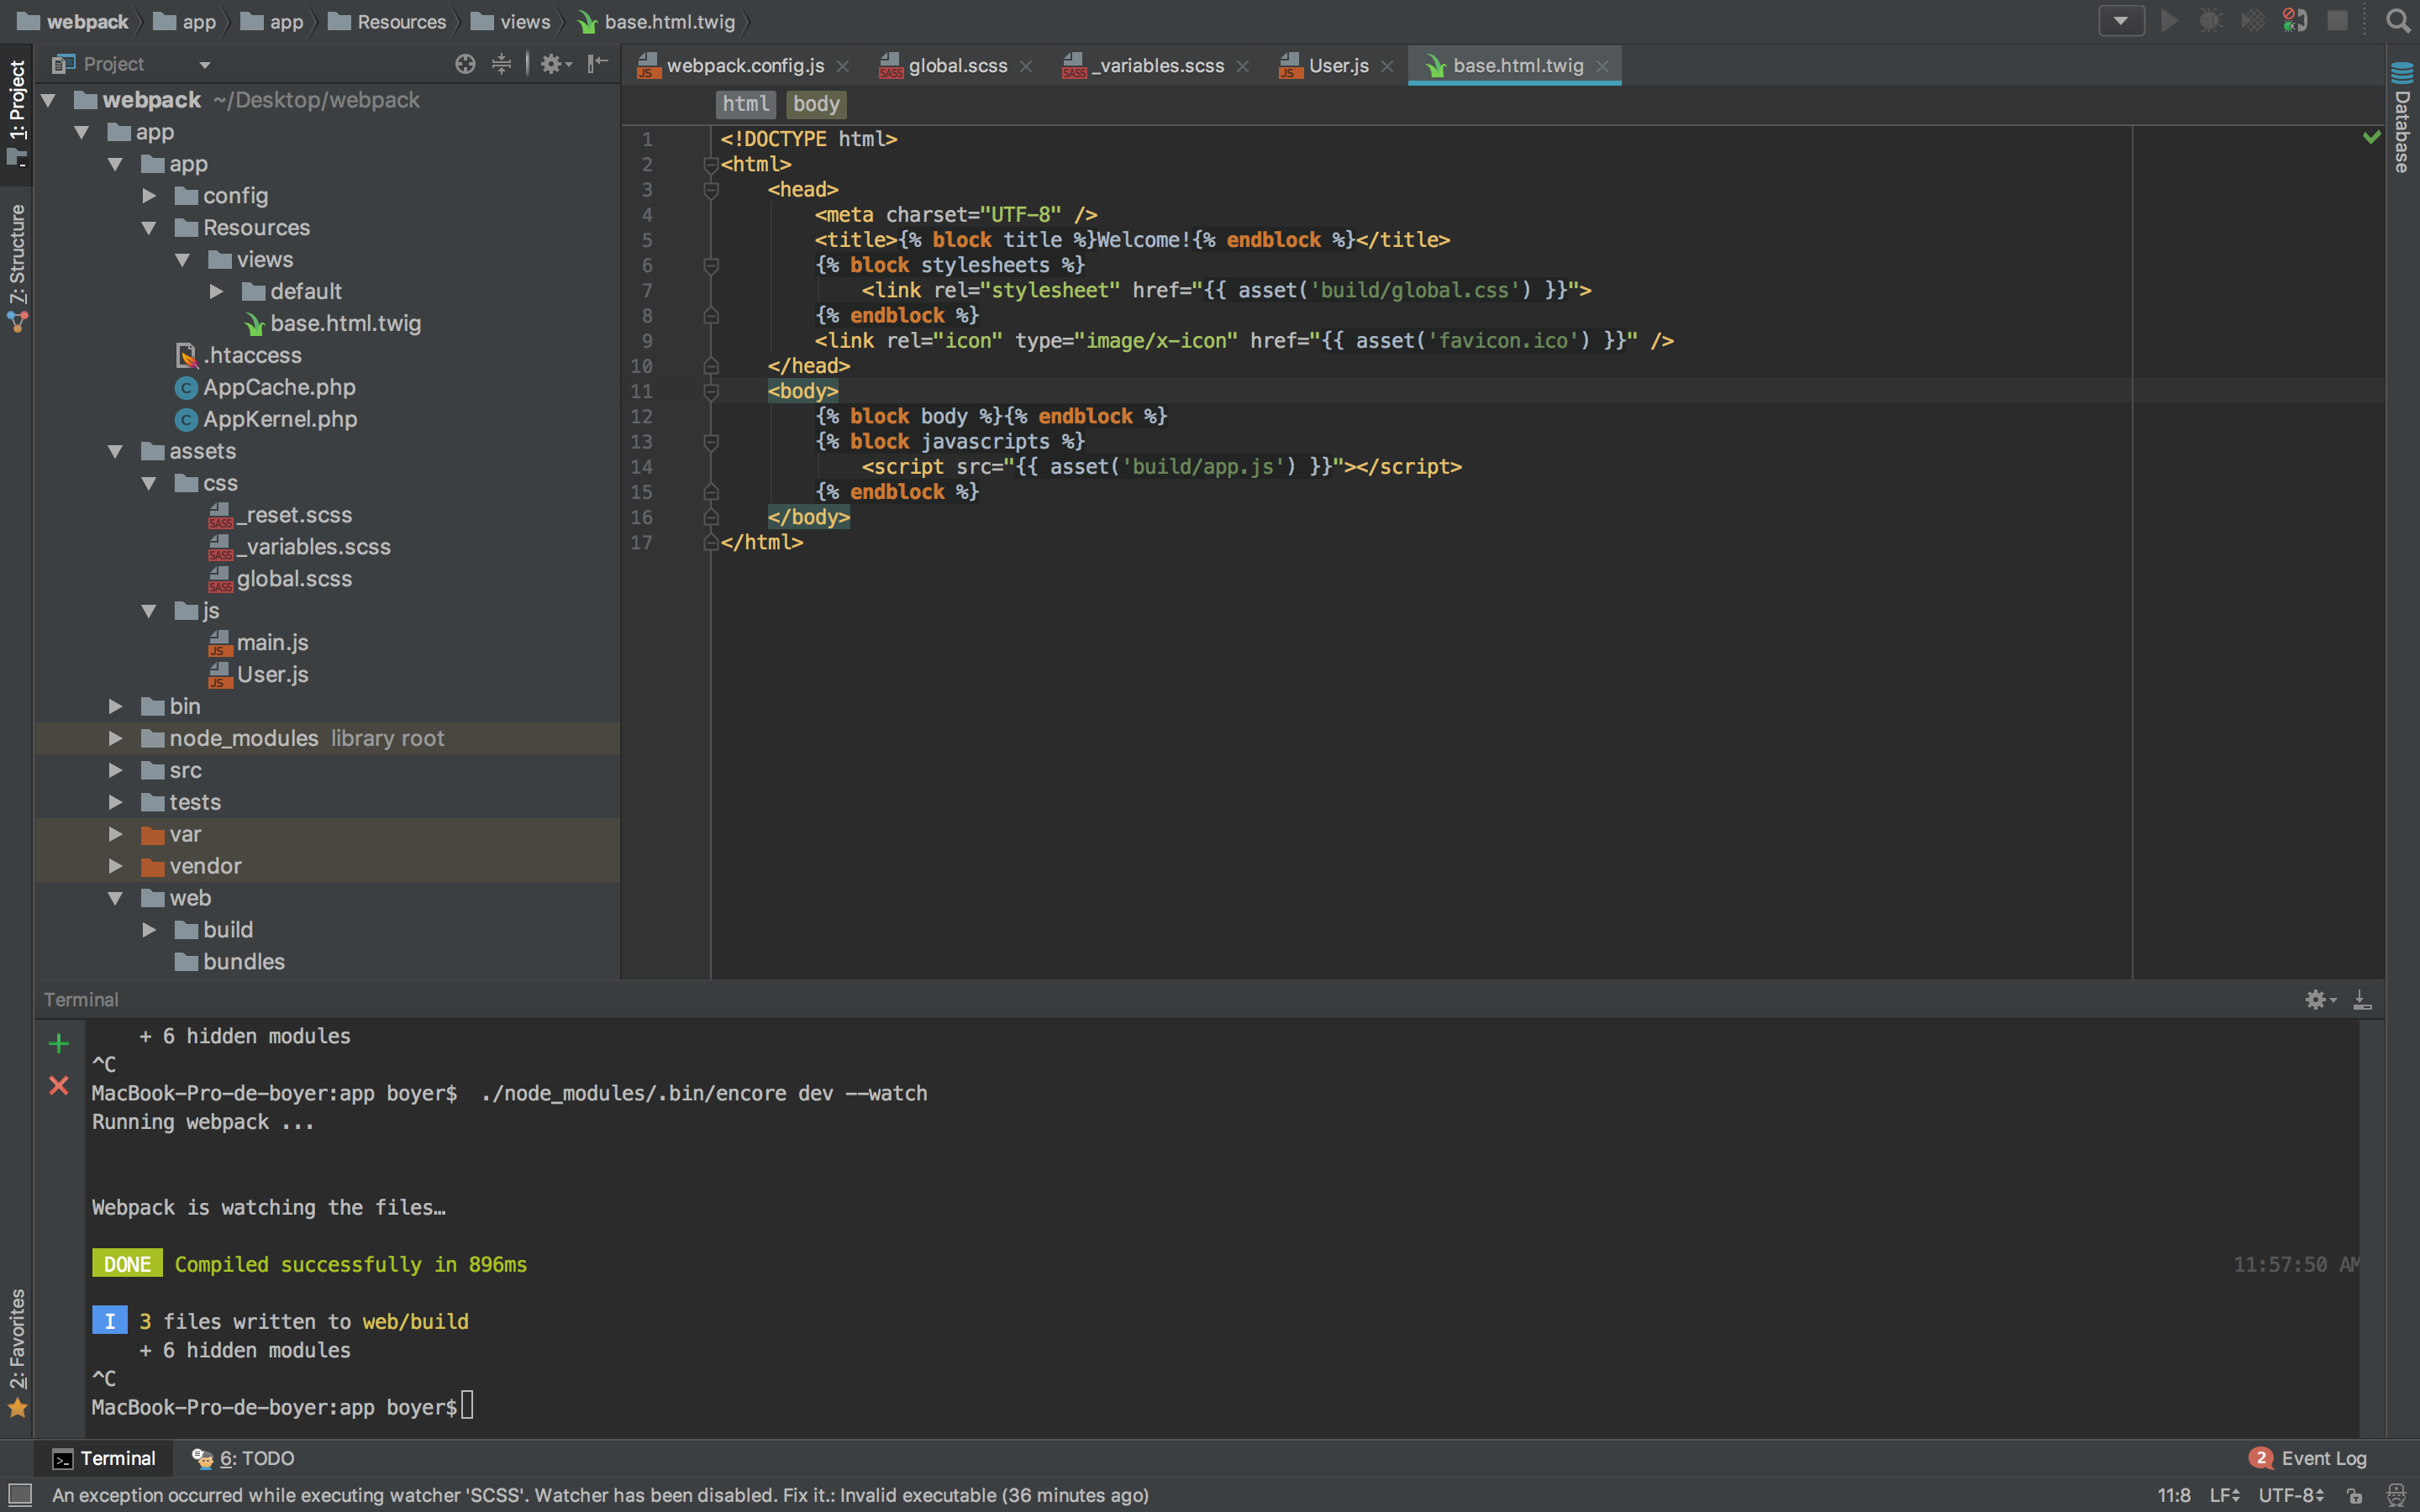This screenshot has height=1512, width=2420.
Task: Click the Run play button
Action: 2168,21
